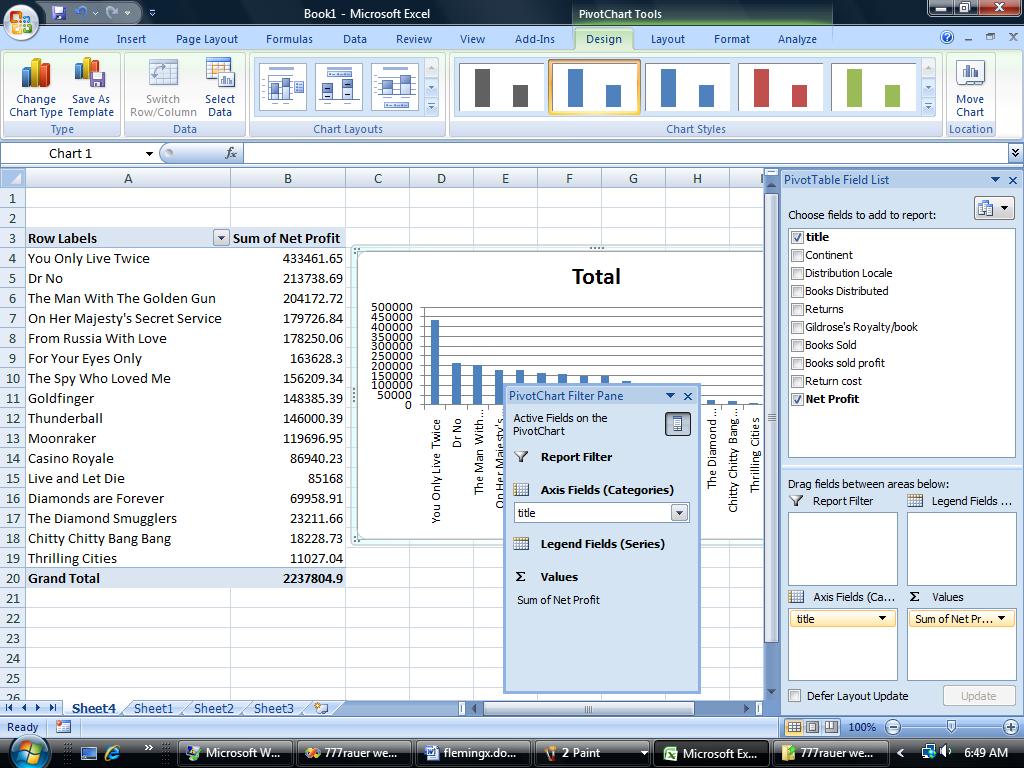Insert a new worksheet tab icon
1024x768 pixels.
point(321,708)
